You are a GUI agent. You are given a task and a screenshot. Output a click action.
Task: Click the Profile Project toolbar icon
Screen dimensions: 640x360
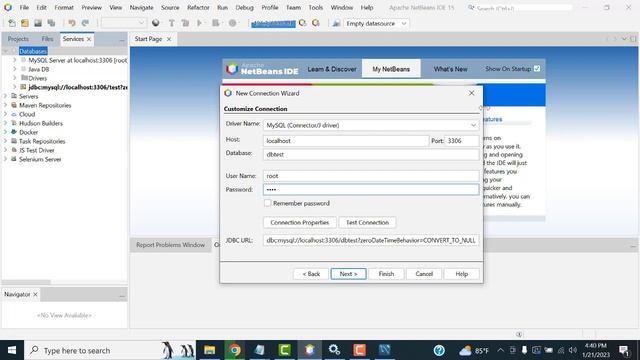[233, 23]
